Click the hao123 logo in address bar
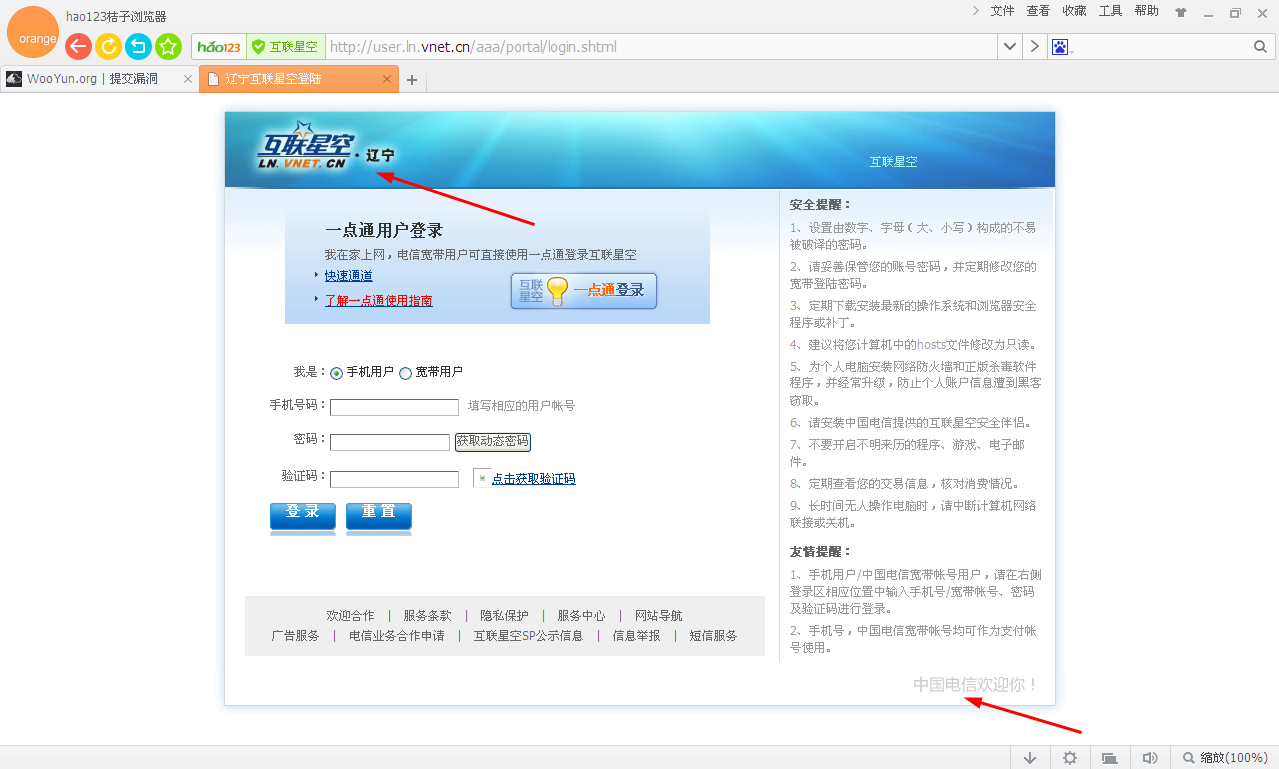Screen dimensions: 1279x769 tap(219, 47)
